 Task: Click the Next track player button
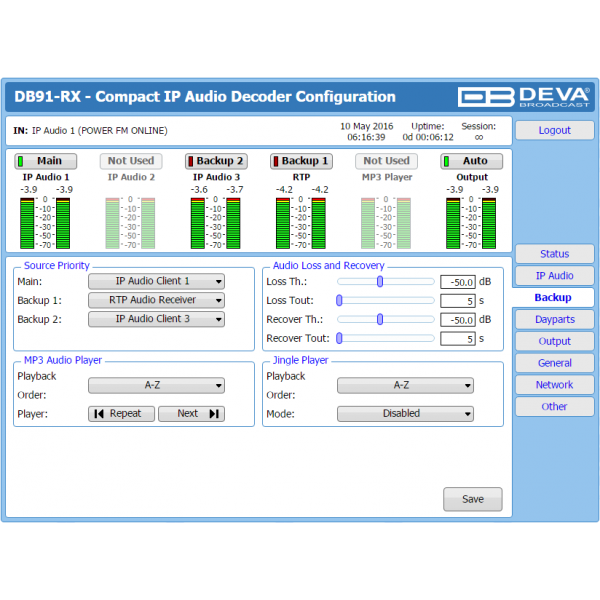191,414
